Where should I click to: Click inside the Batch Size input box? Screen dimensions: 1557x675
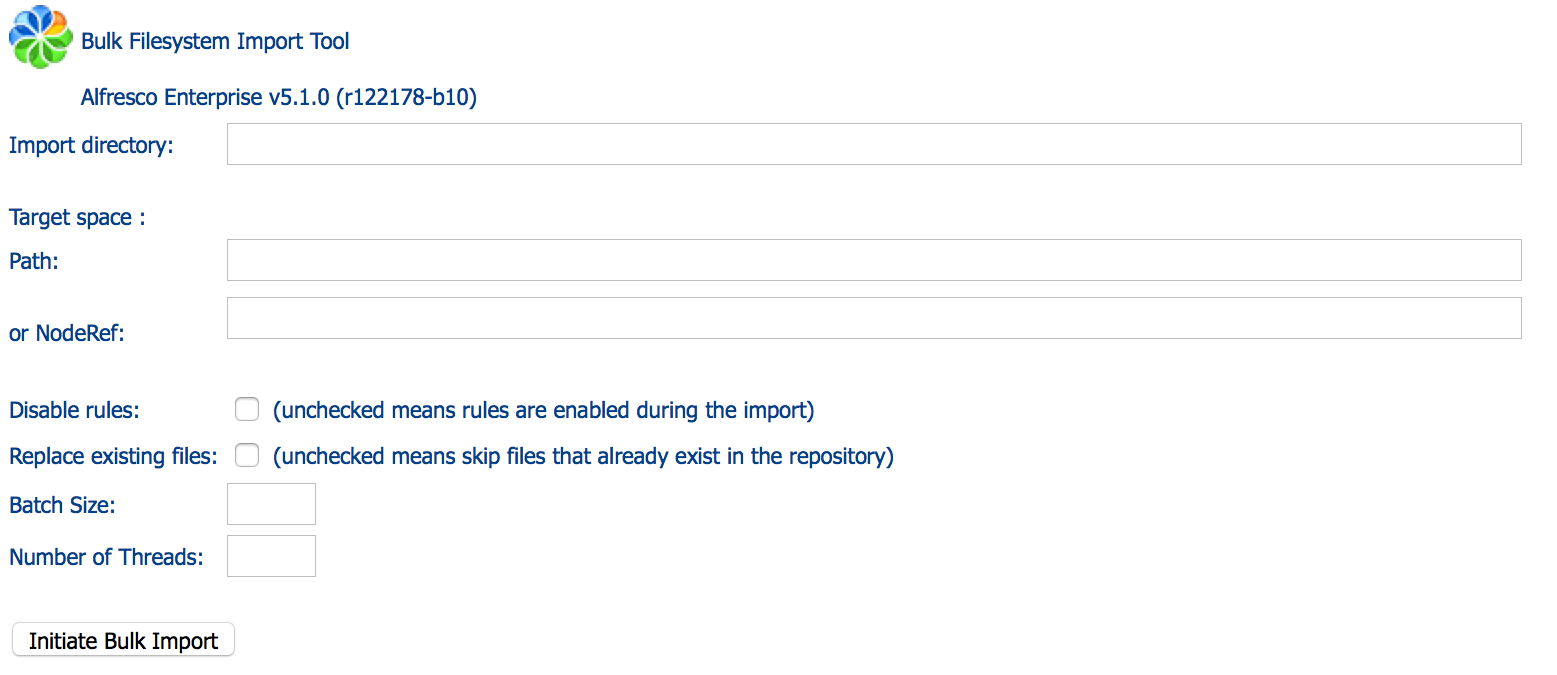[271, 504]
